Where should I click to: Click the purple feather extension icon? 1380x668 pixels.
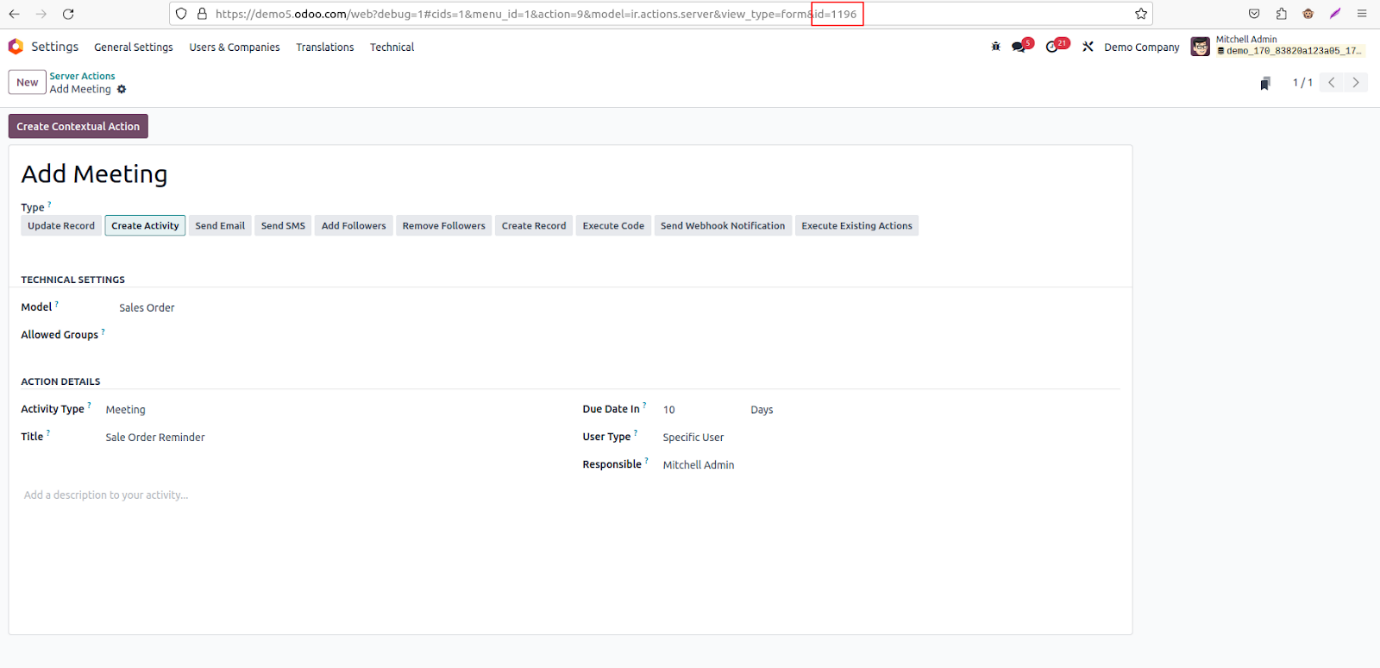tap(1335, 14)
